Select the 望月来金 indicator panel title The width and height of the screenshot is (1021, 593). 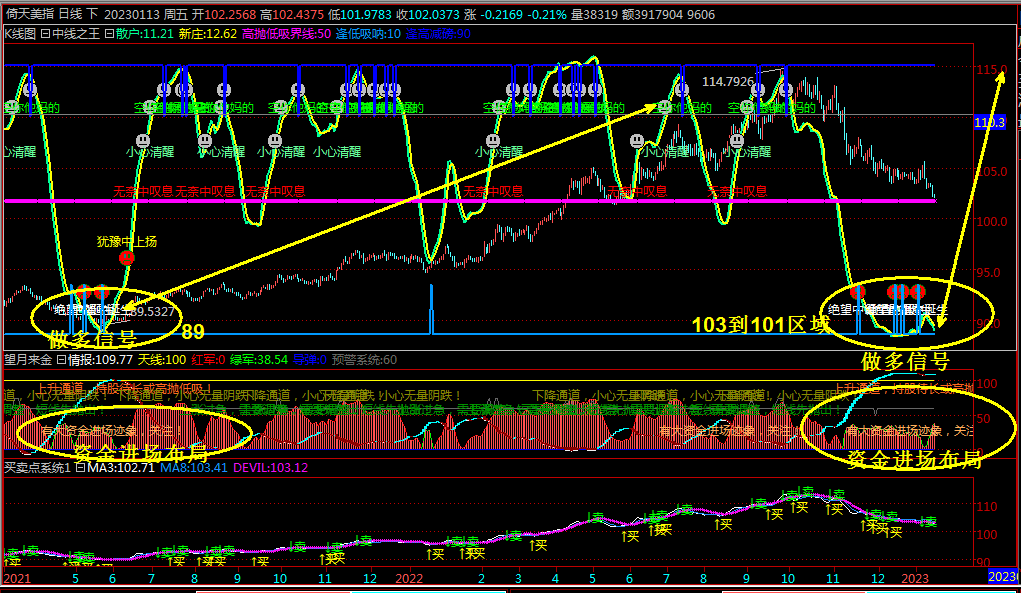pos(28,360)
